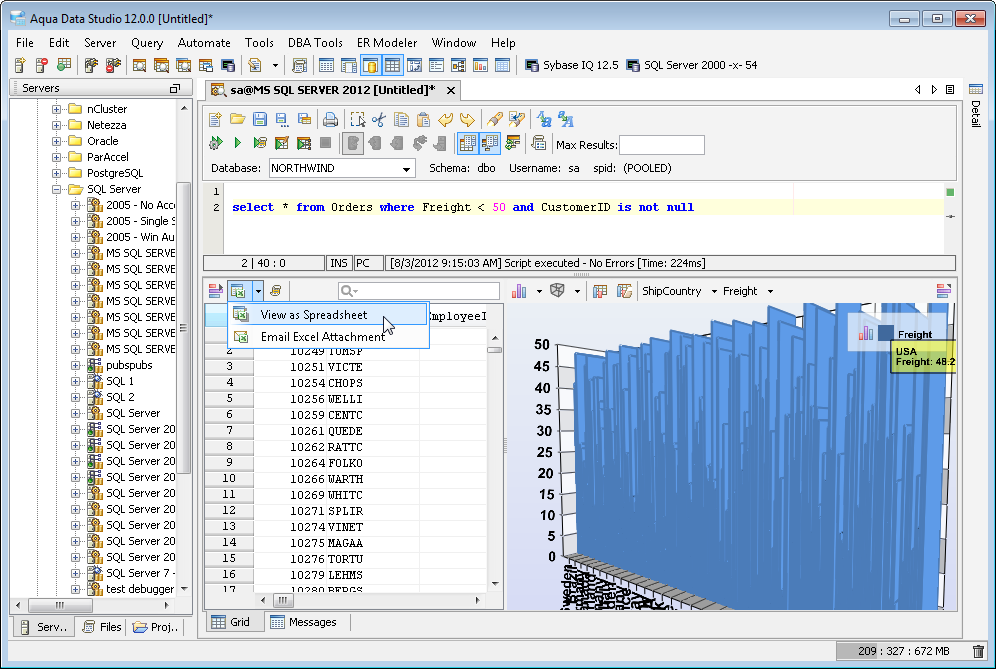Toggle the grid results view button
The image size is (996, 669).
(467, 143)
